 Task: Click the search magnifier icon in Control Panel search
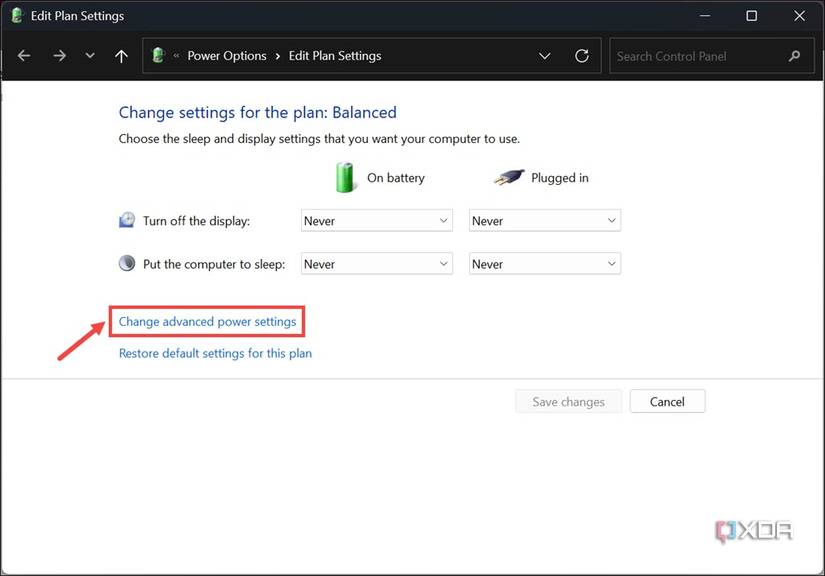point(793,56)
